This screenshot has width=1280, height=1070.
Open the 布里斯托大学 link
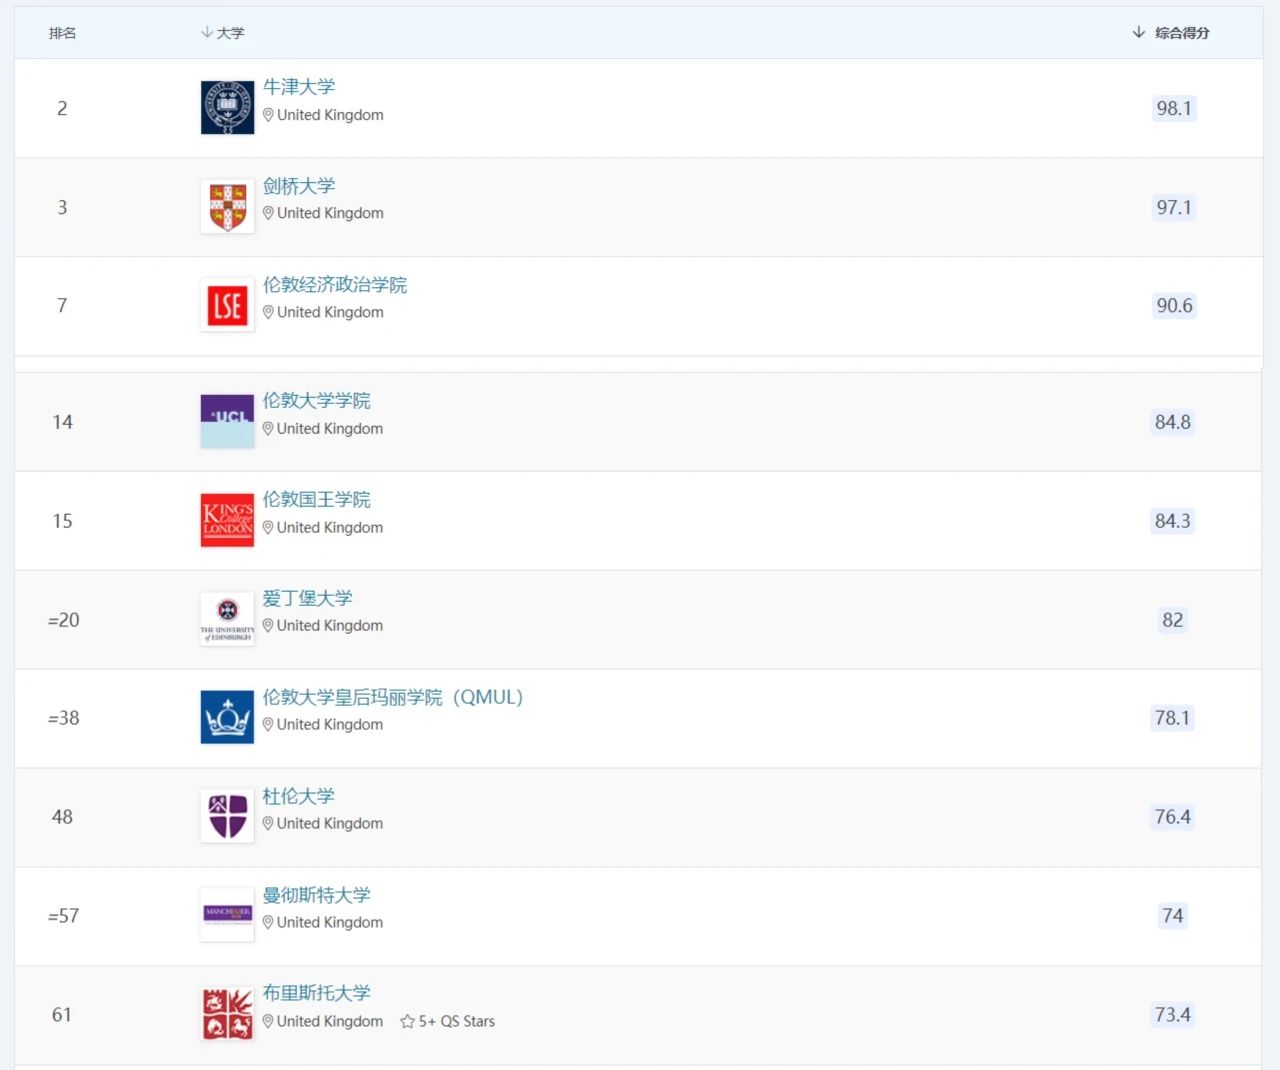[x=317, y=993]
